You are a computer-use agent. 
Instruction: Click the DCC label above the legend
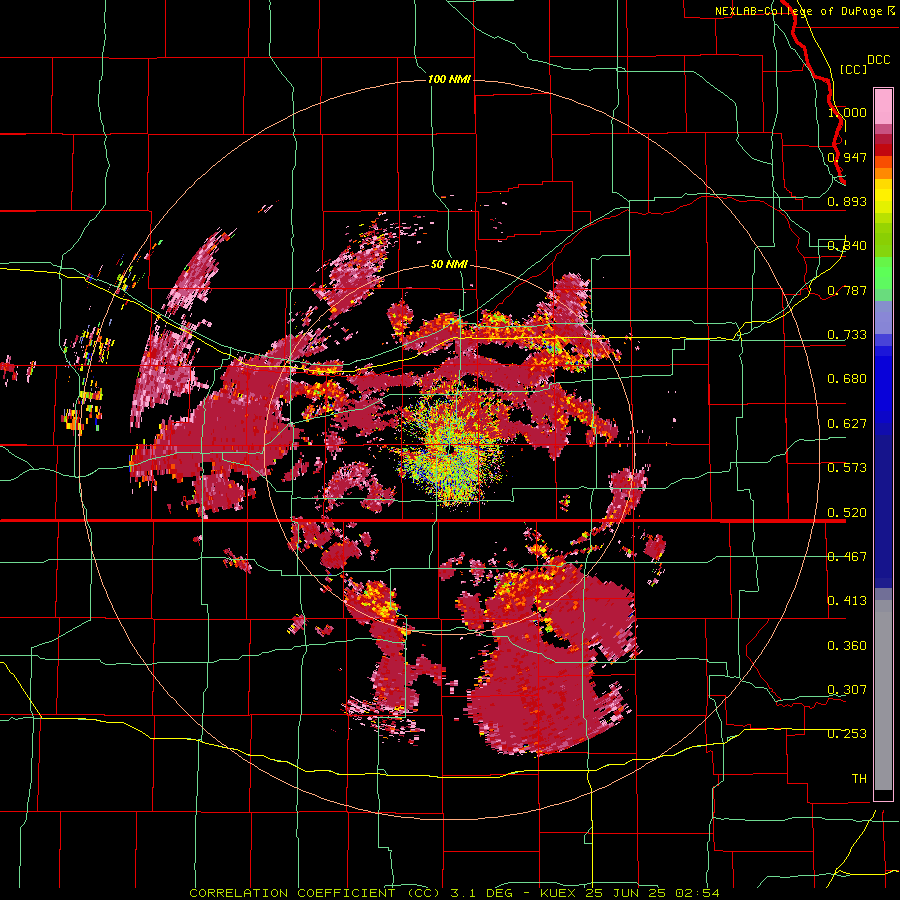878,60
